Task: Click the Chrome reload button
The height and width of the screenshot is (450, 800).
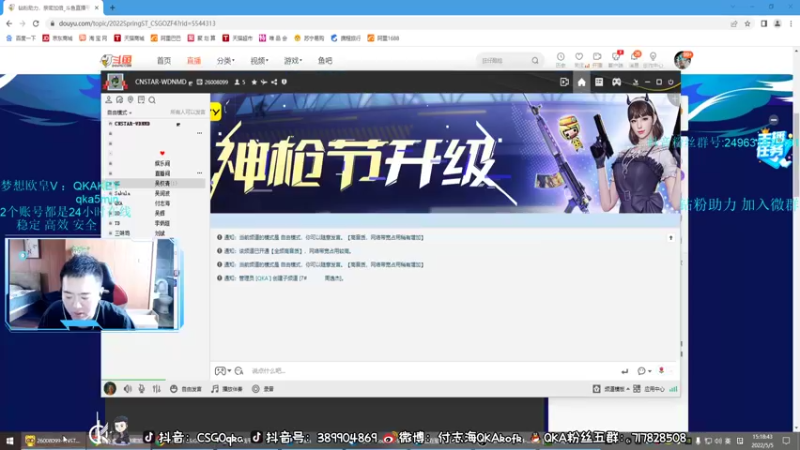Action: click(36, 23)
